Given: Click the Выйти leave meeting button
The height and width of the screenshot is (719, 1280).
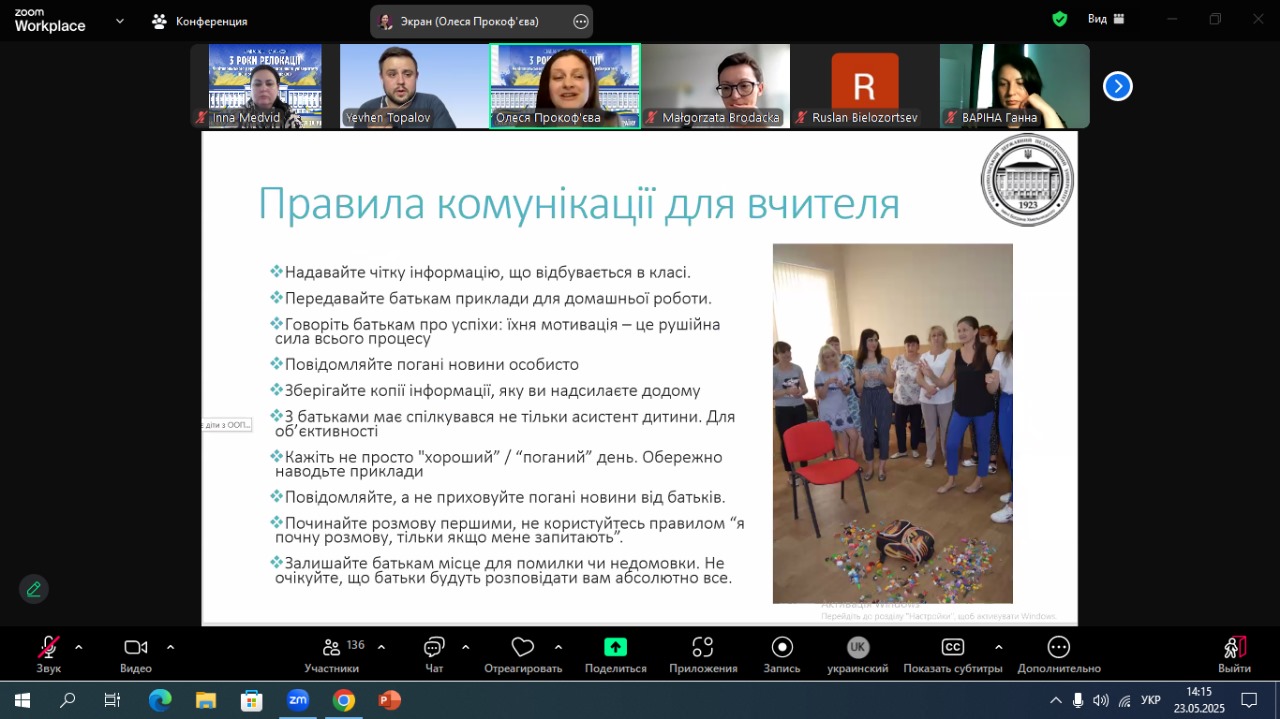Looking at the screenshot, I should click(1234, 648).
